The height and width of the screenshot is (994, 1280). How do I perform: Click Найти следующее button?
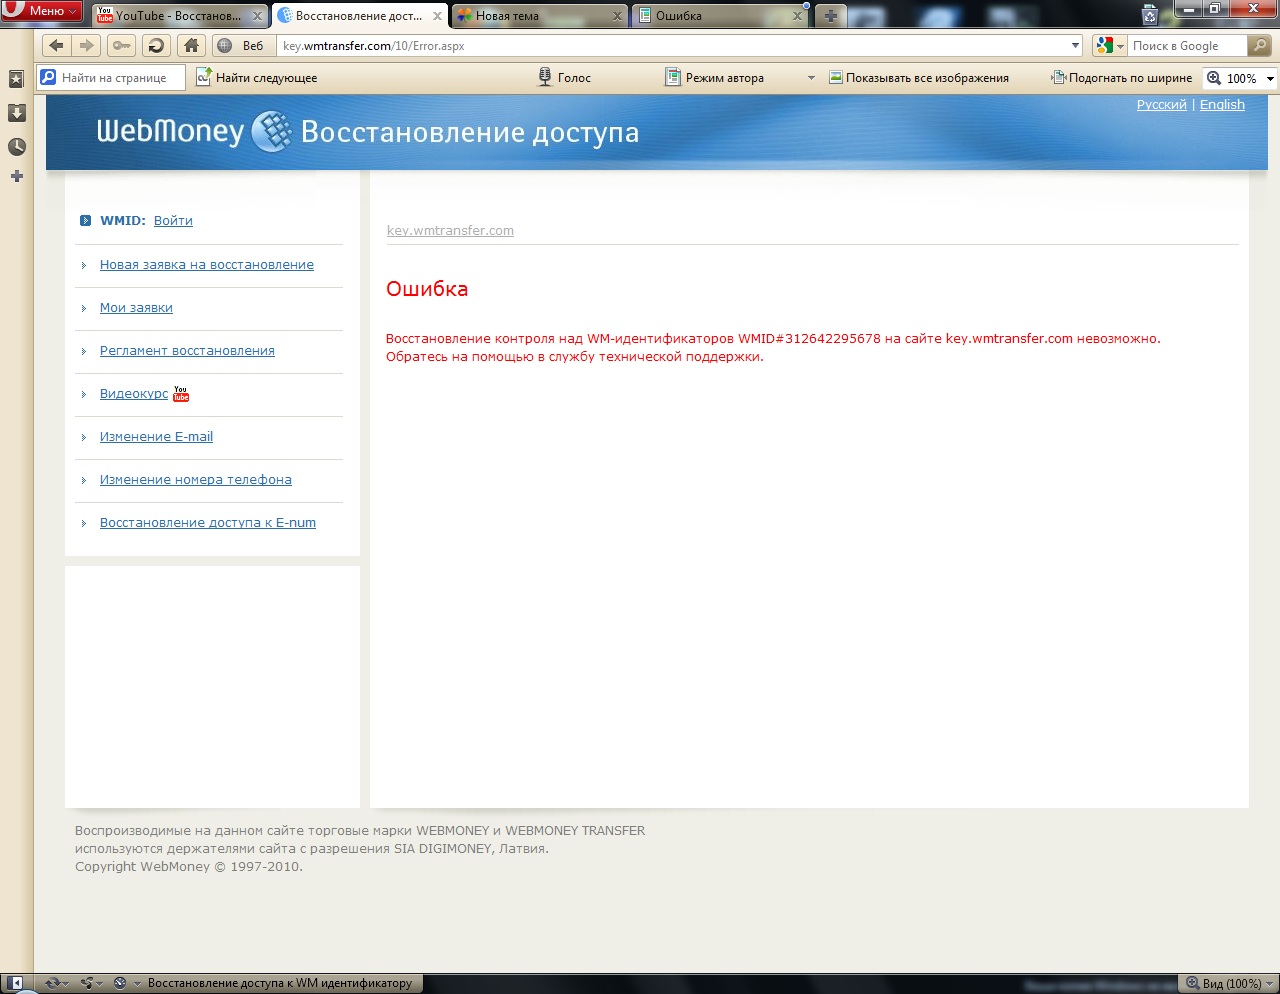tap(257, 78)
